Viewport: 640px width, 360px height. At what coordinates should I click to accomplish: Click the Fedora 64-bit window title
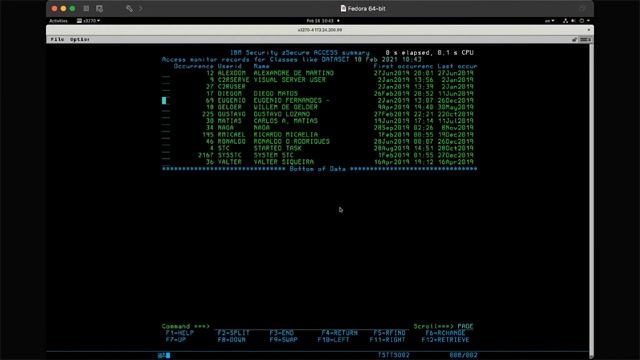(x=363, y=9)
